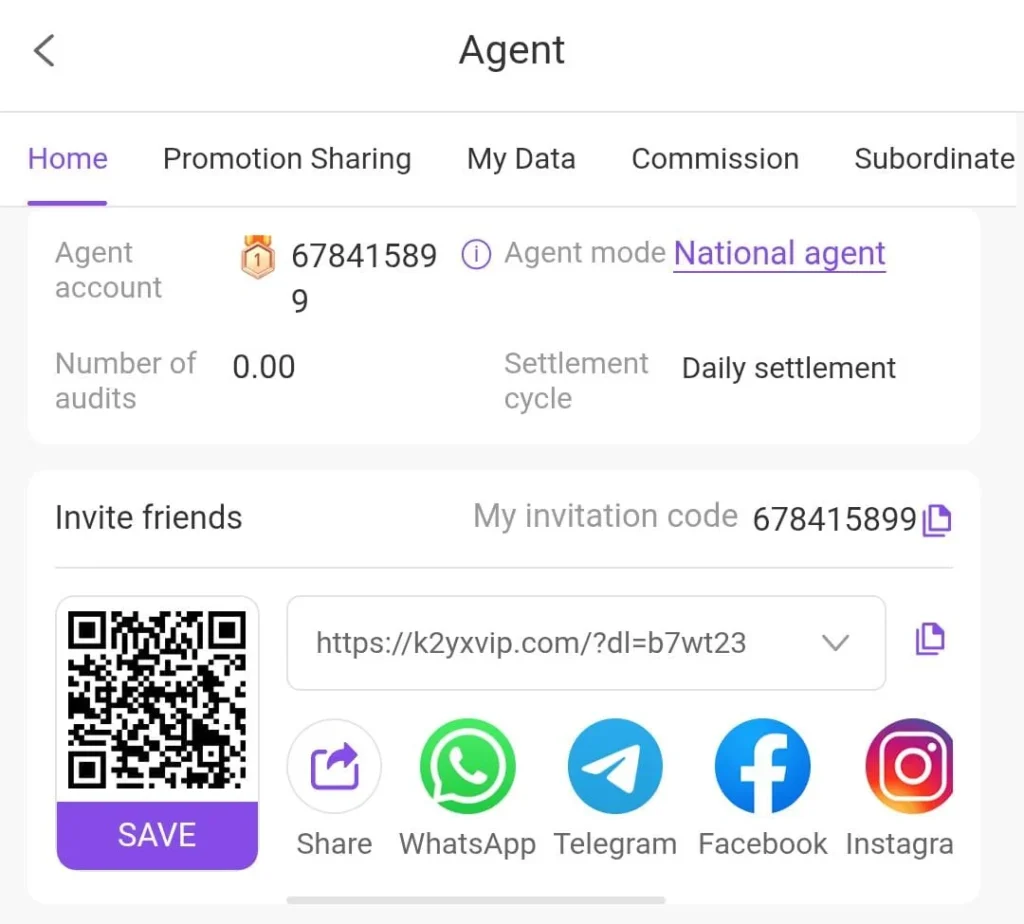Open the National agent link
1024x924 pixels.
780,253
